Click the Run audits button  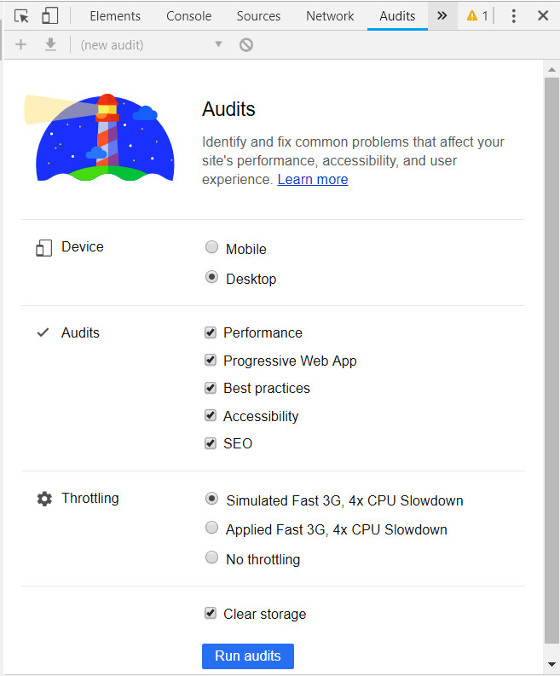(x=248, y=656)
